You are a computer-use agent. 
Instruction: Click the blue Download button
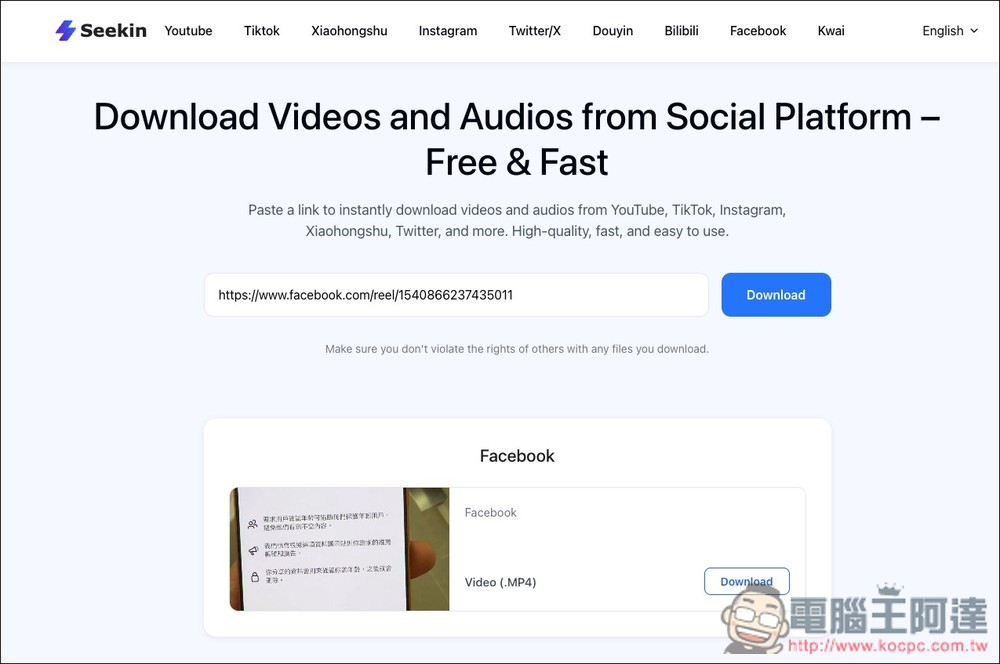pos(776,295)
